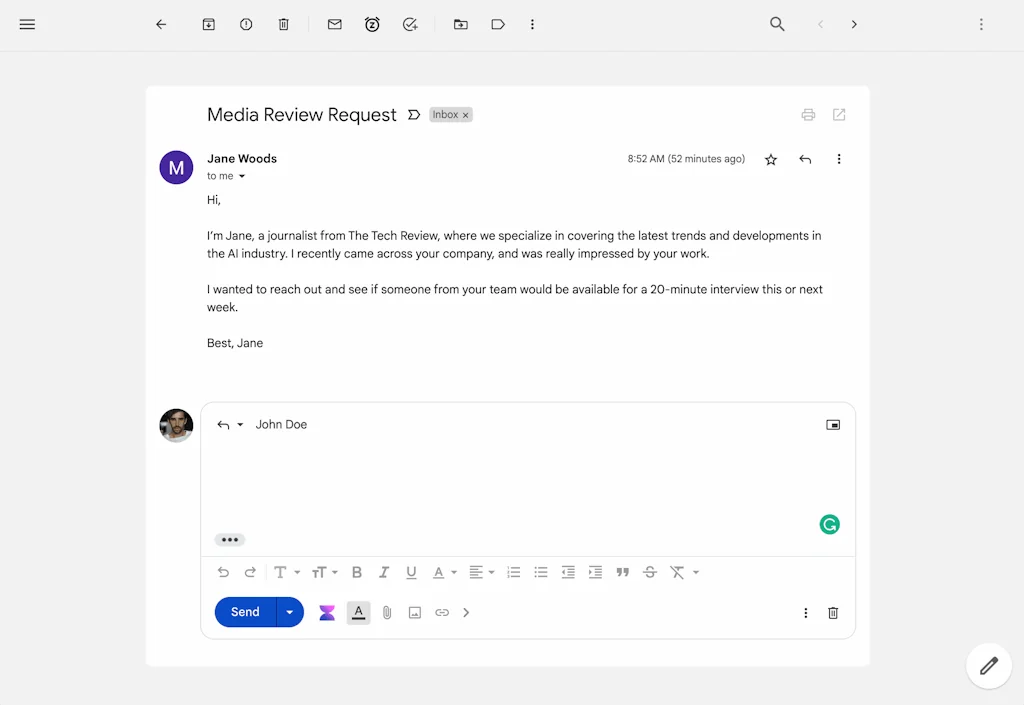The width and height of the screenshot is (1024, 705).
Task: Mark the email as unread
Action: point(335,24)
